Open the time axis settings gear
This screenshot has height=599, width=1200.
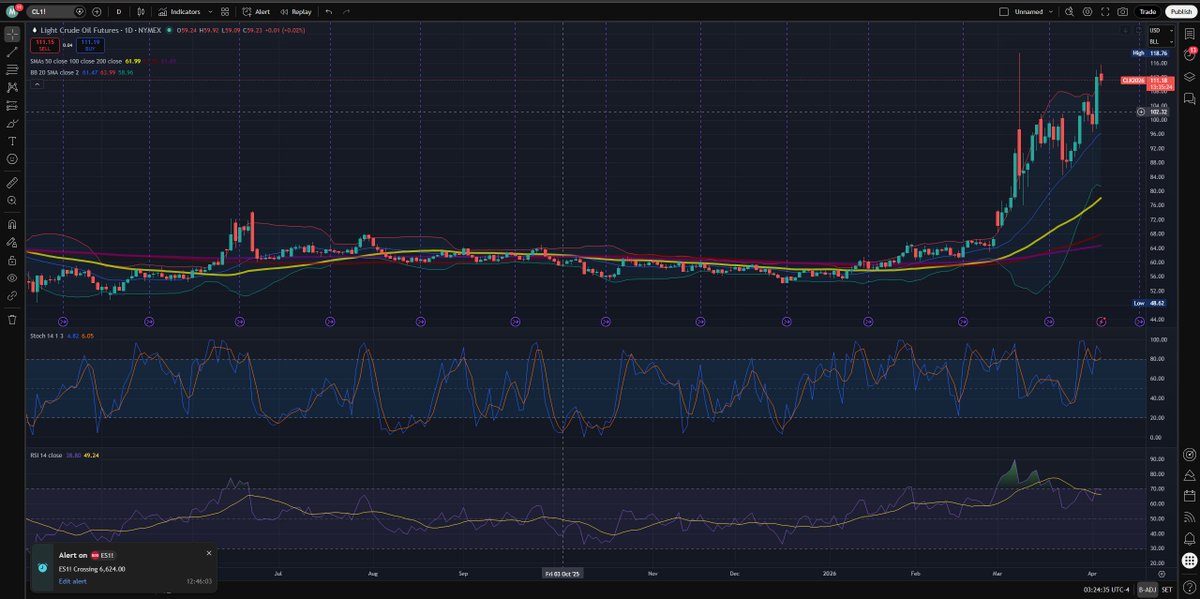[1161, 574]
